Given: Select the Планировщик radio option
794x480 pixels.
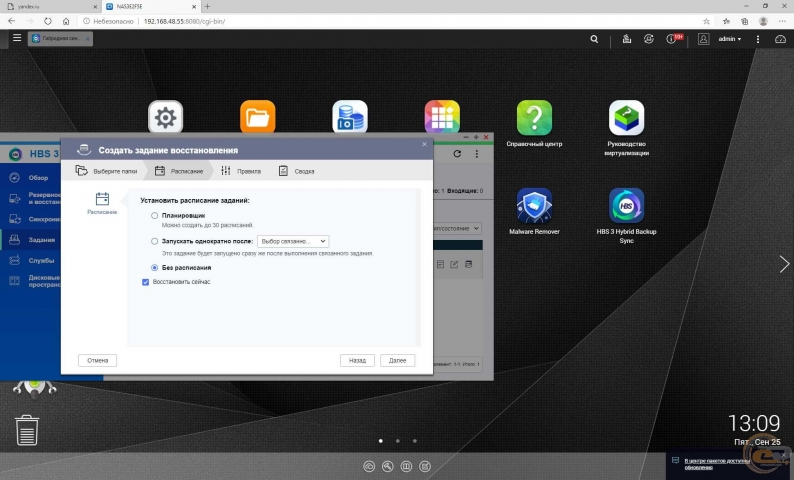Looking at the screenshot, I should click(x=154, y=215).
